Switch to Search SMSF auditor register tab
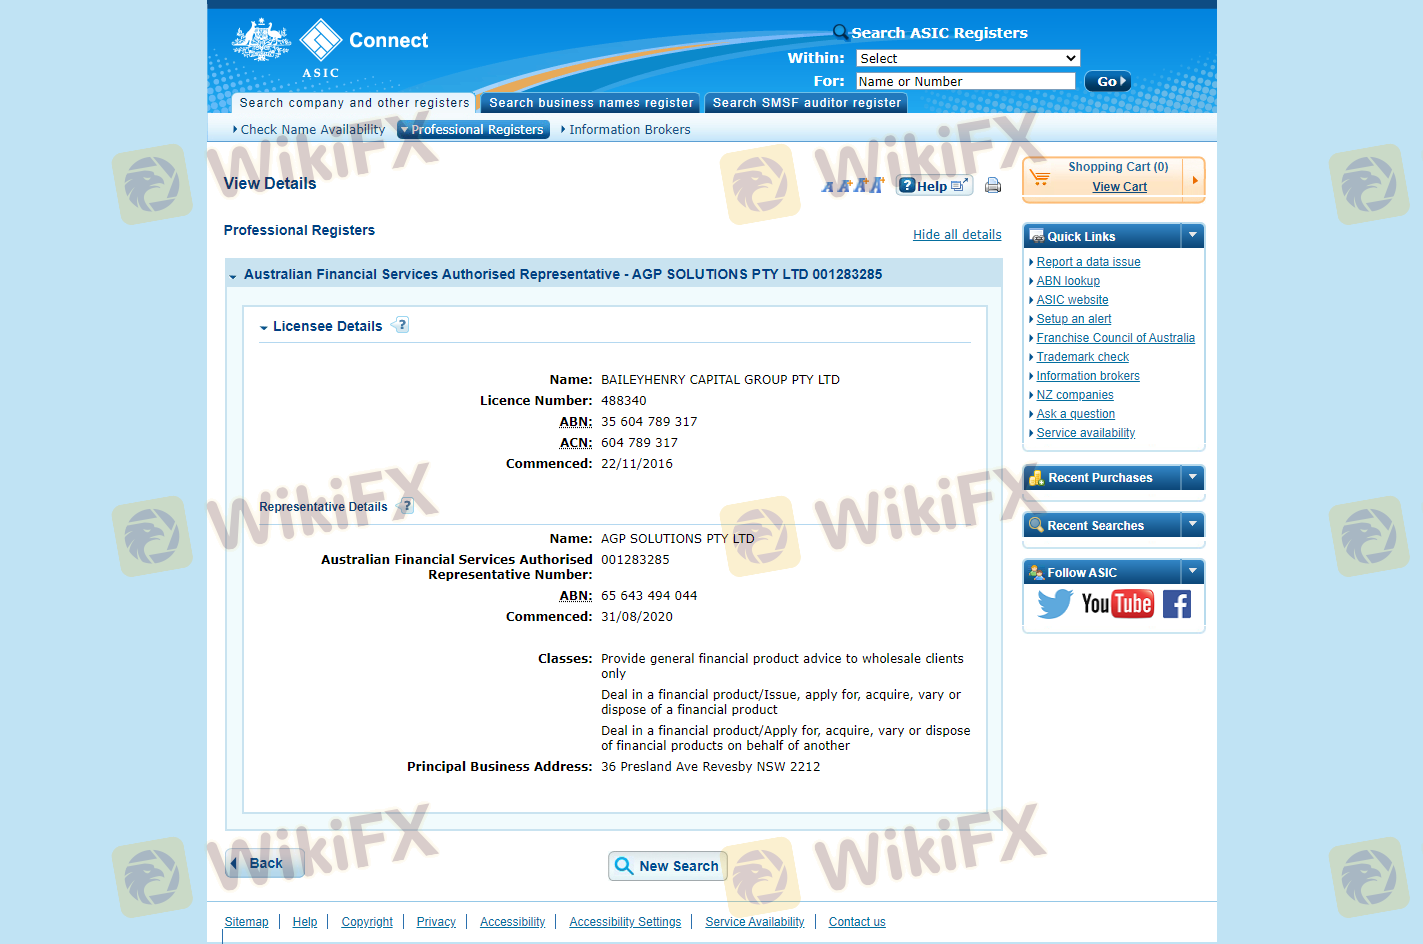This screenshot has height=944, width=1423. tap(806, 103)
